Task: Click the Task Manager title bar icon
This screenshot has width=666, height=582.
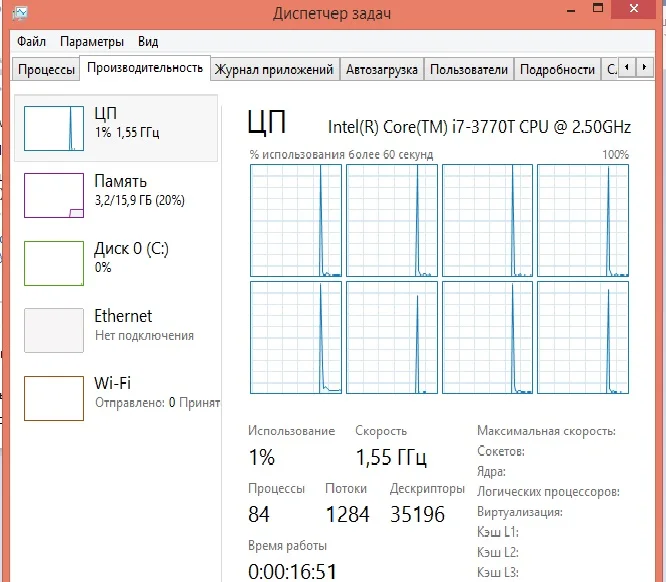Action: (20, 13)
